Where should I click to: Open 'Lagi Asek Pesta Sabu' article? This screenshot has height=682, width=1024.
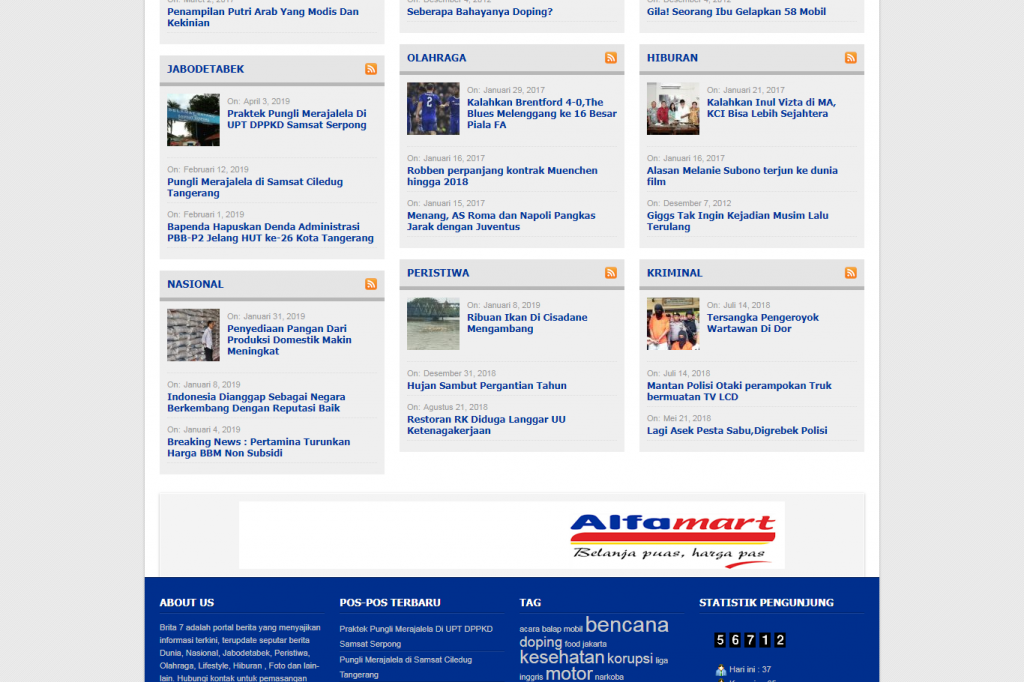tap(737, 431)
